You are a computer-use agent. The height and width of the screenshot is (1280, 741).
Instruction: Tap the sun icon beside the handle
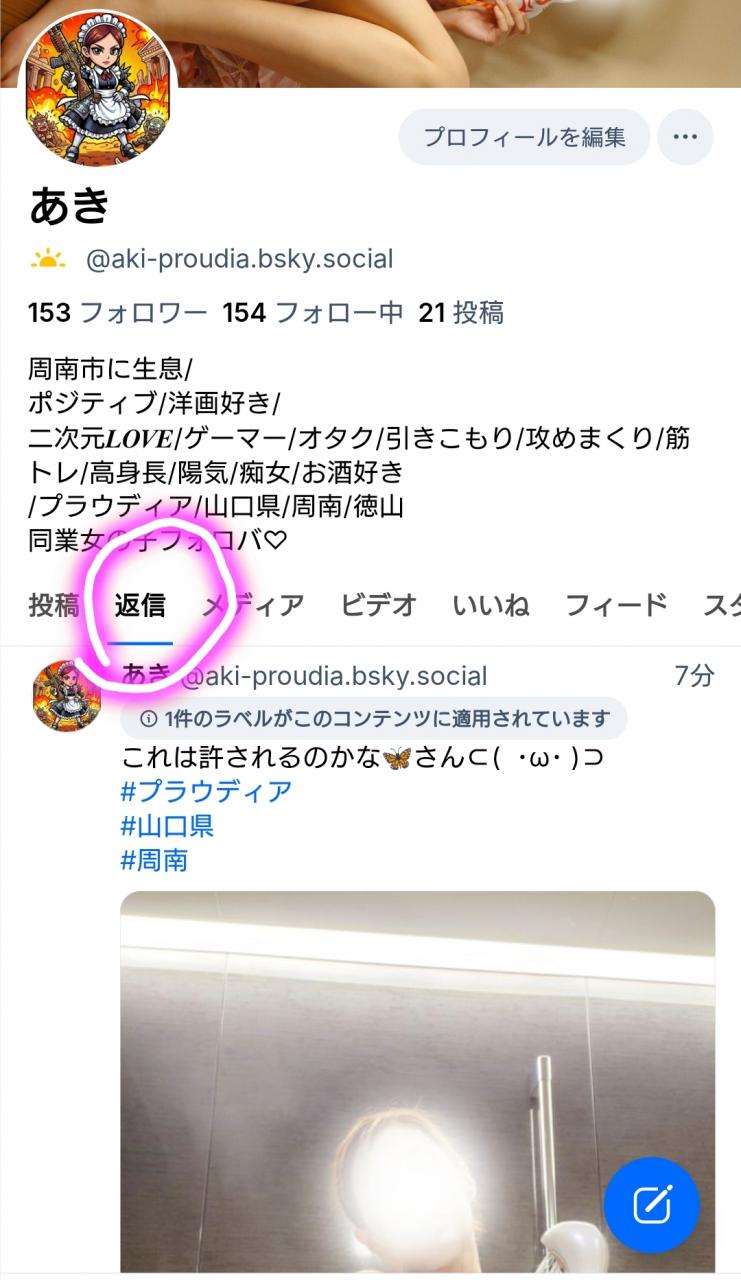(48, 260)
